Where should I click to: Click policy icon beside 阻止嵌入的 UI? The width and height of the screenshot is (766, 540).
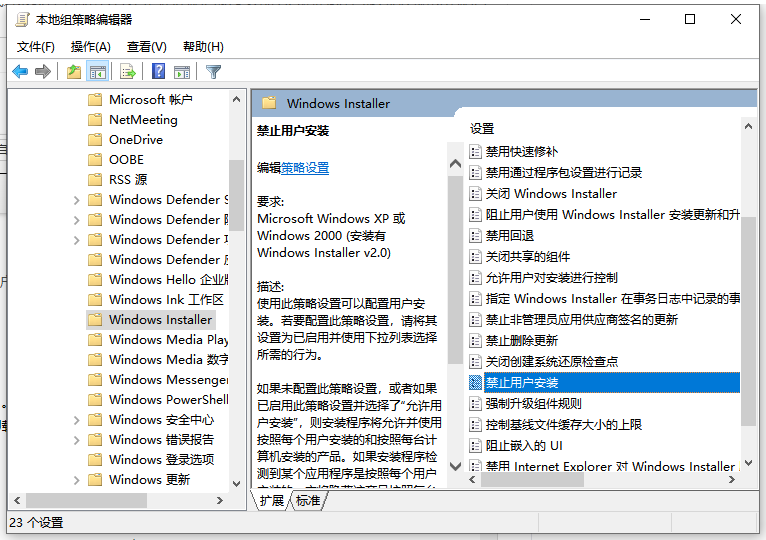click(475, 446)
